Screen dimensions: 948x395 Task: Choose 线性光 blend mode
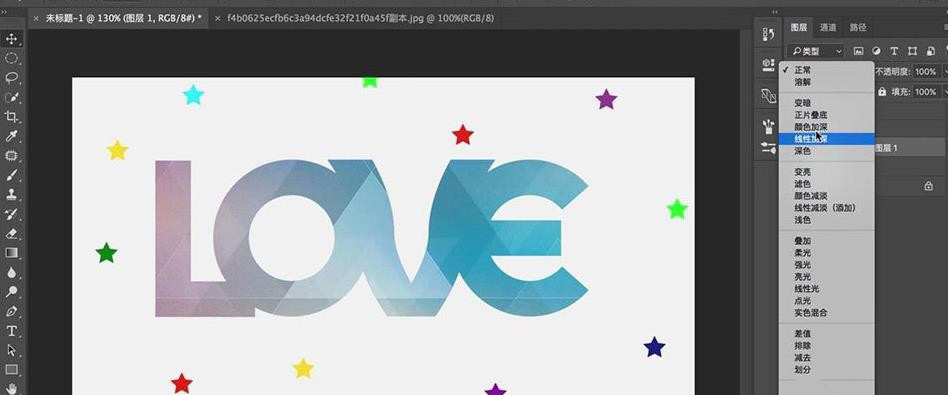826,289
